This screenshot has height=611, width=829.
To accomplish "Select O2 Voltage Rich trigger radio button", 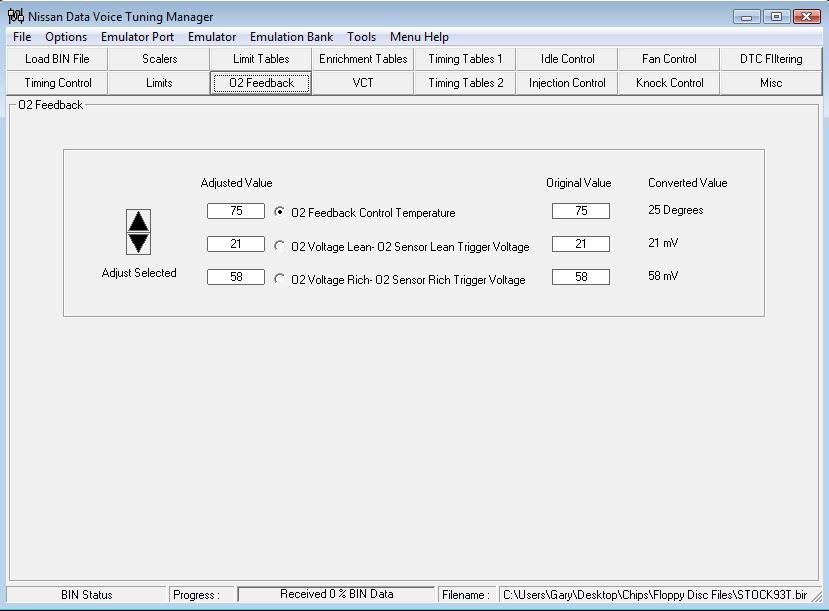I will (279, 279).
